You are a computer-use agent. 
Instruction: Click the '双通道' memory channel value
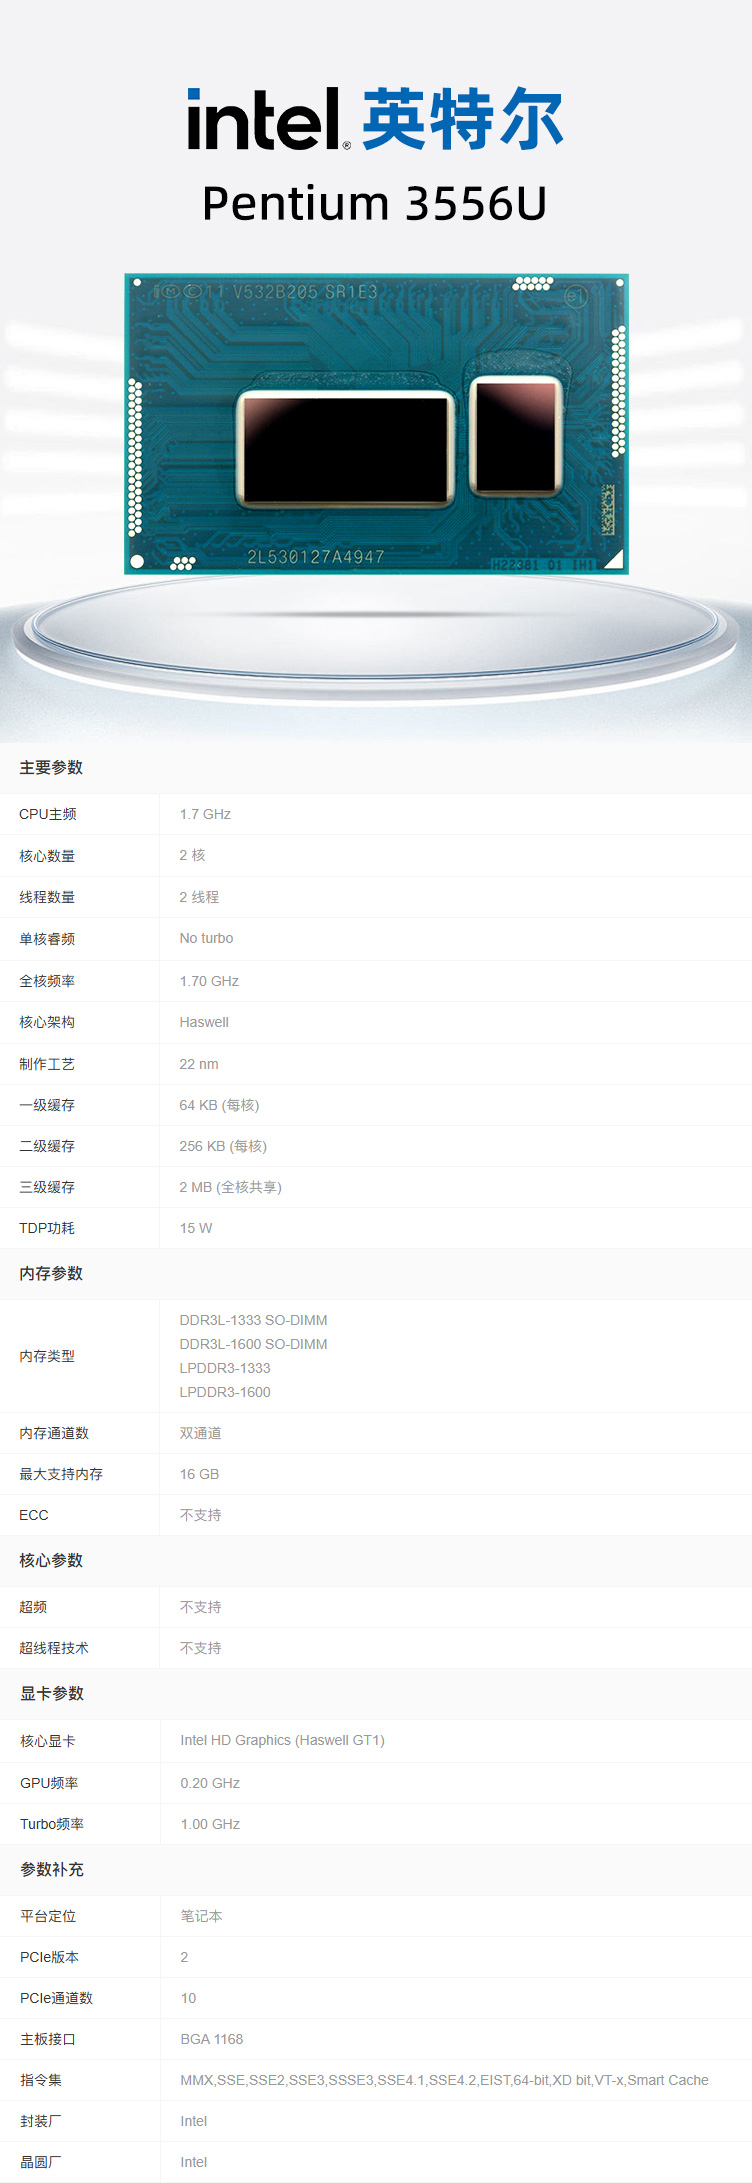coord(200,1433)
